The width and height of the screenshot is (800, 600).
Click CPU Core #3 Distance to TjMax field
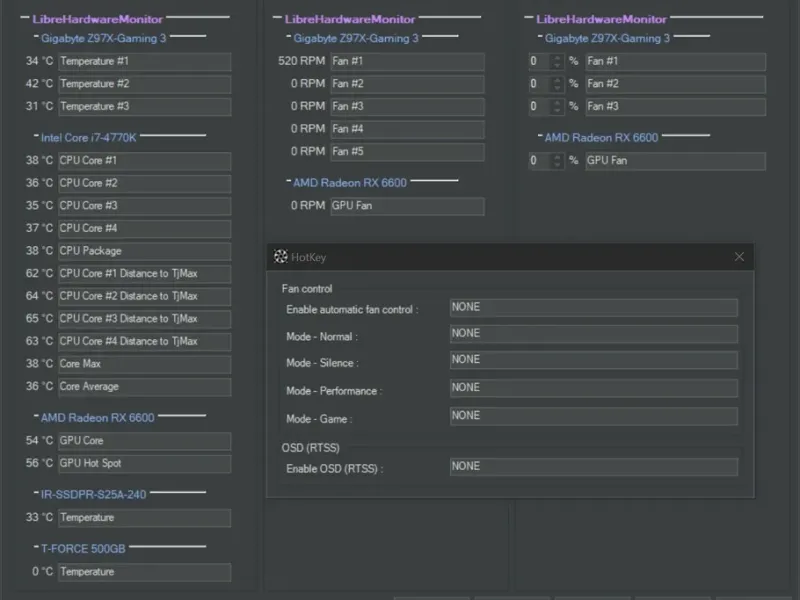(144, 319)
